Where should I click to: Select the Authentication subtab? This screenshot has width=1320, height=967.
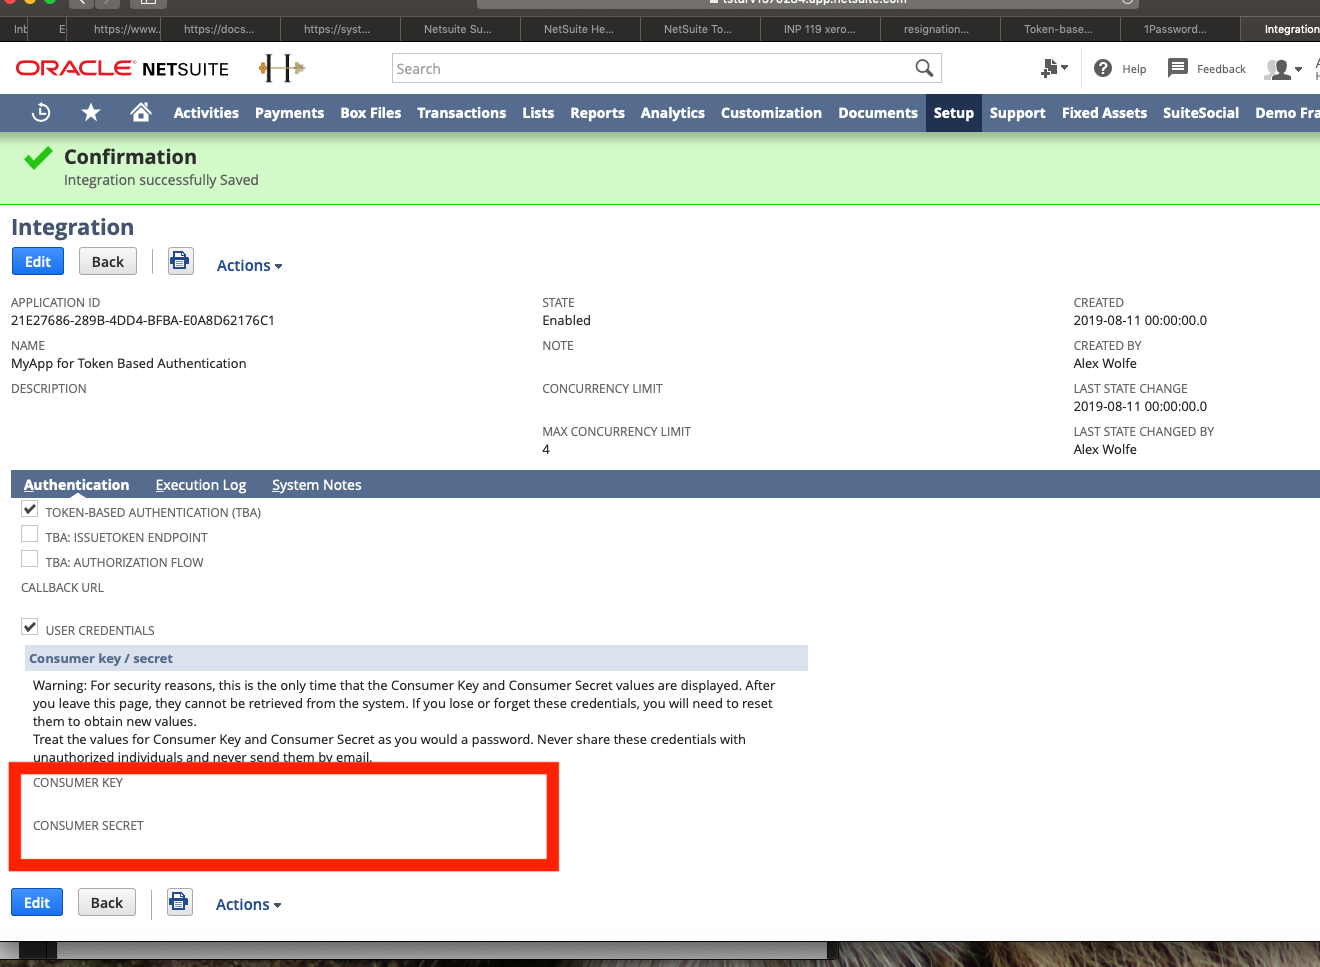[x=76, y=485]
